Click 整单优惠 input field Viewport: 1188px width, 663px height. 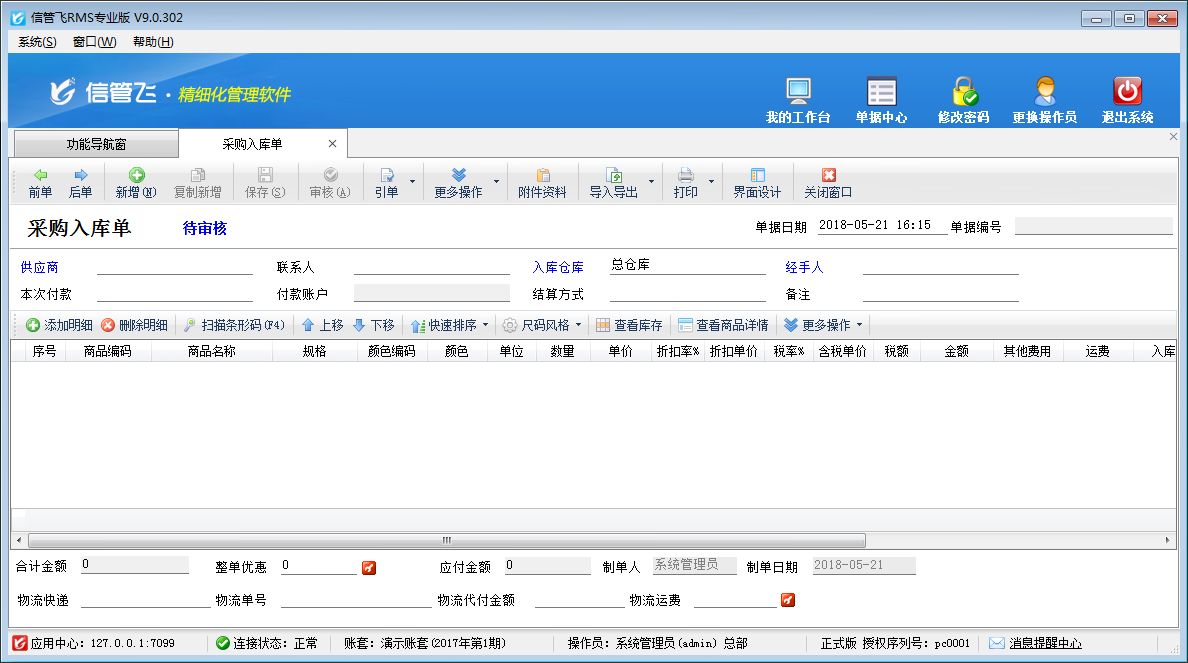pos(319,565)
